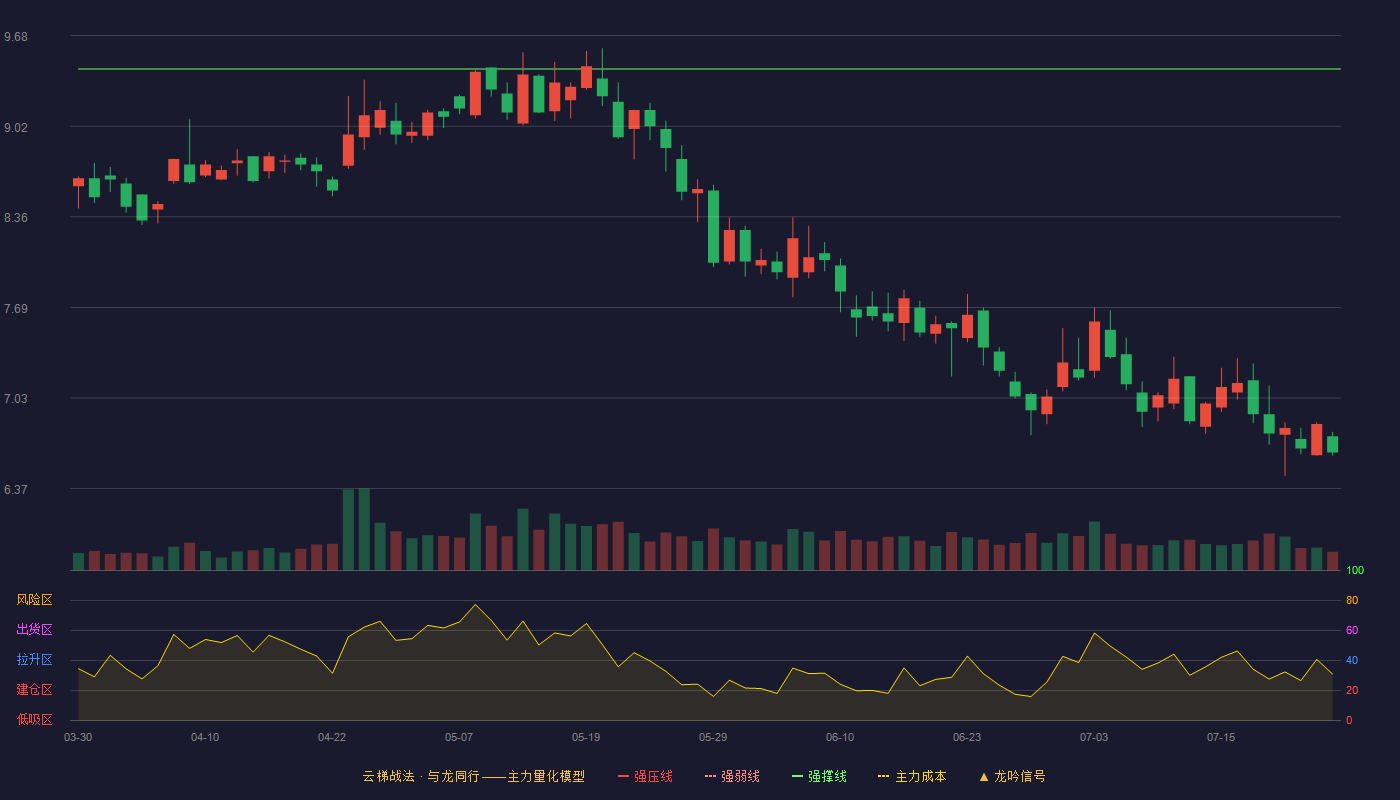Click the green horizontal support line

coord(709,69)
